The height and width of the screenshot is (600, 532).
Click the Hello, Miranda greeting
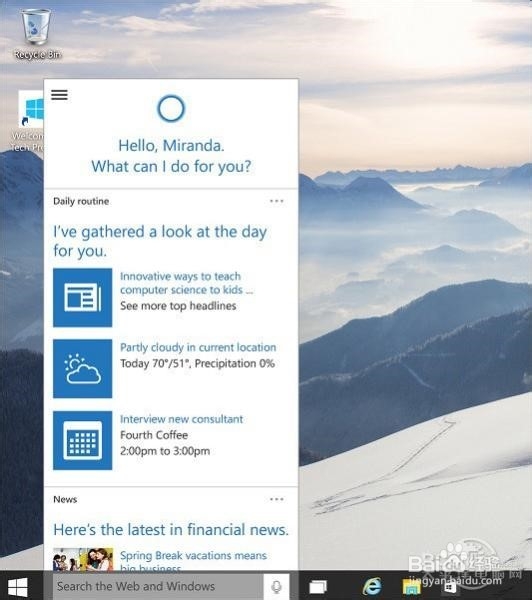[171, 145]
